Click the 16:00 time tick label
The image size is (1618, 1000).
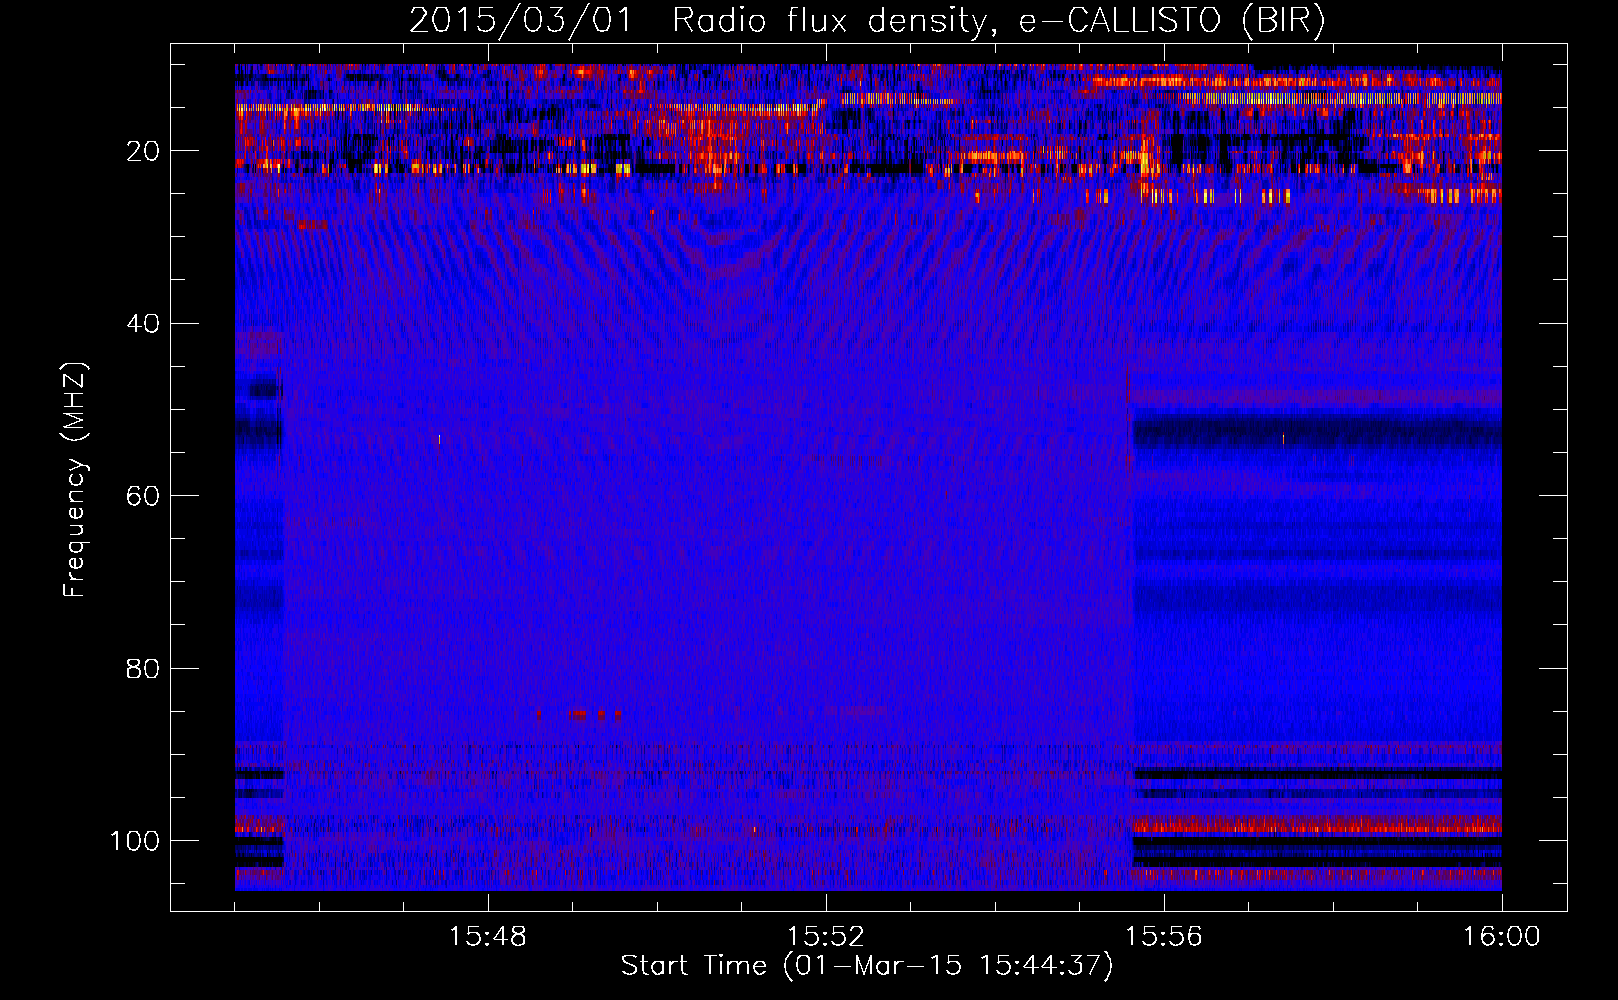(x=1502, y=937)
